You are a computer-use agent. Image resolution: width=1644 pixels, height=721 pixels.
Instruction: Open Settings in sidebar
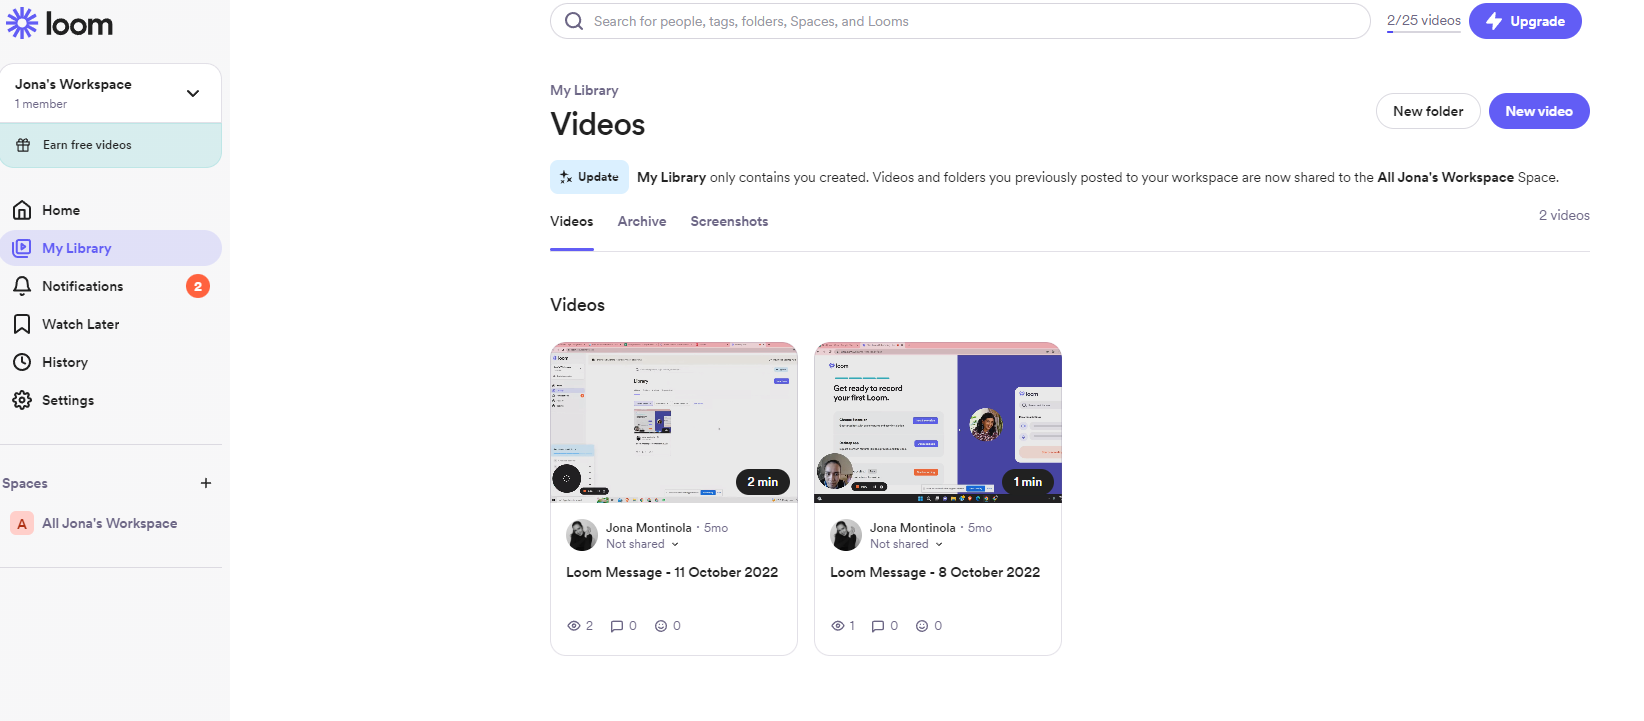point(111,400)
